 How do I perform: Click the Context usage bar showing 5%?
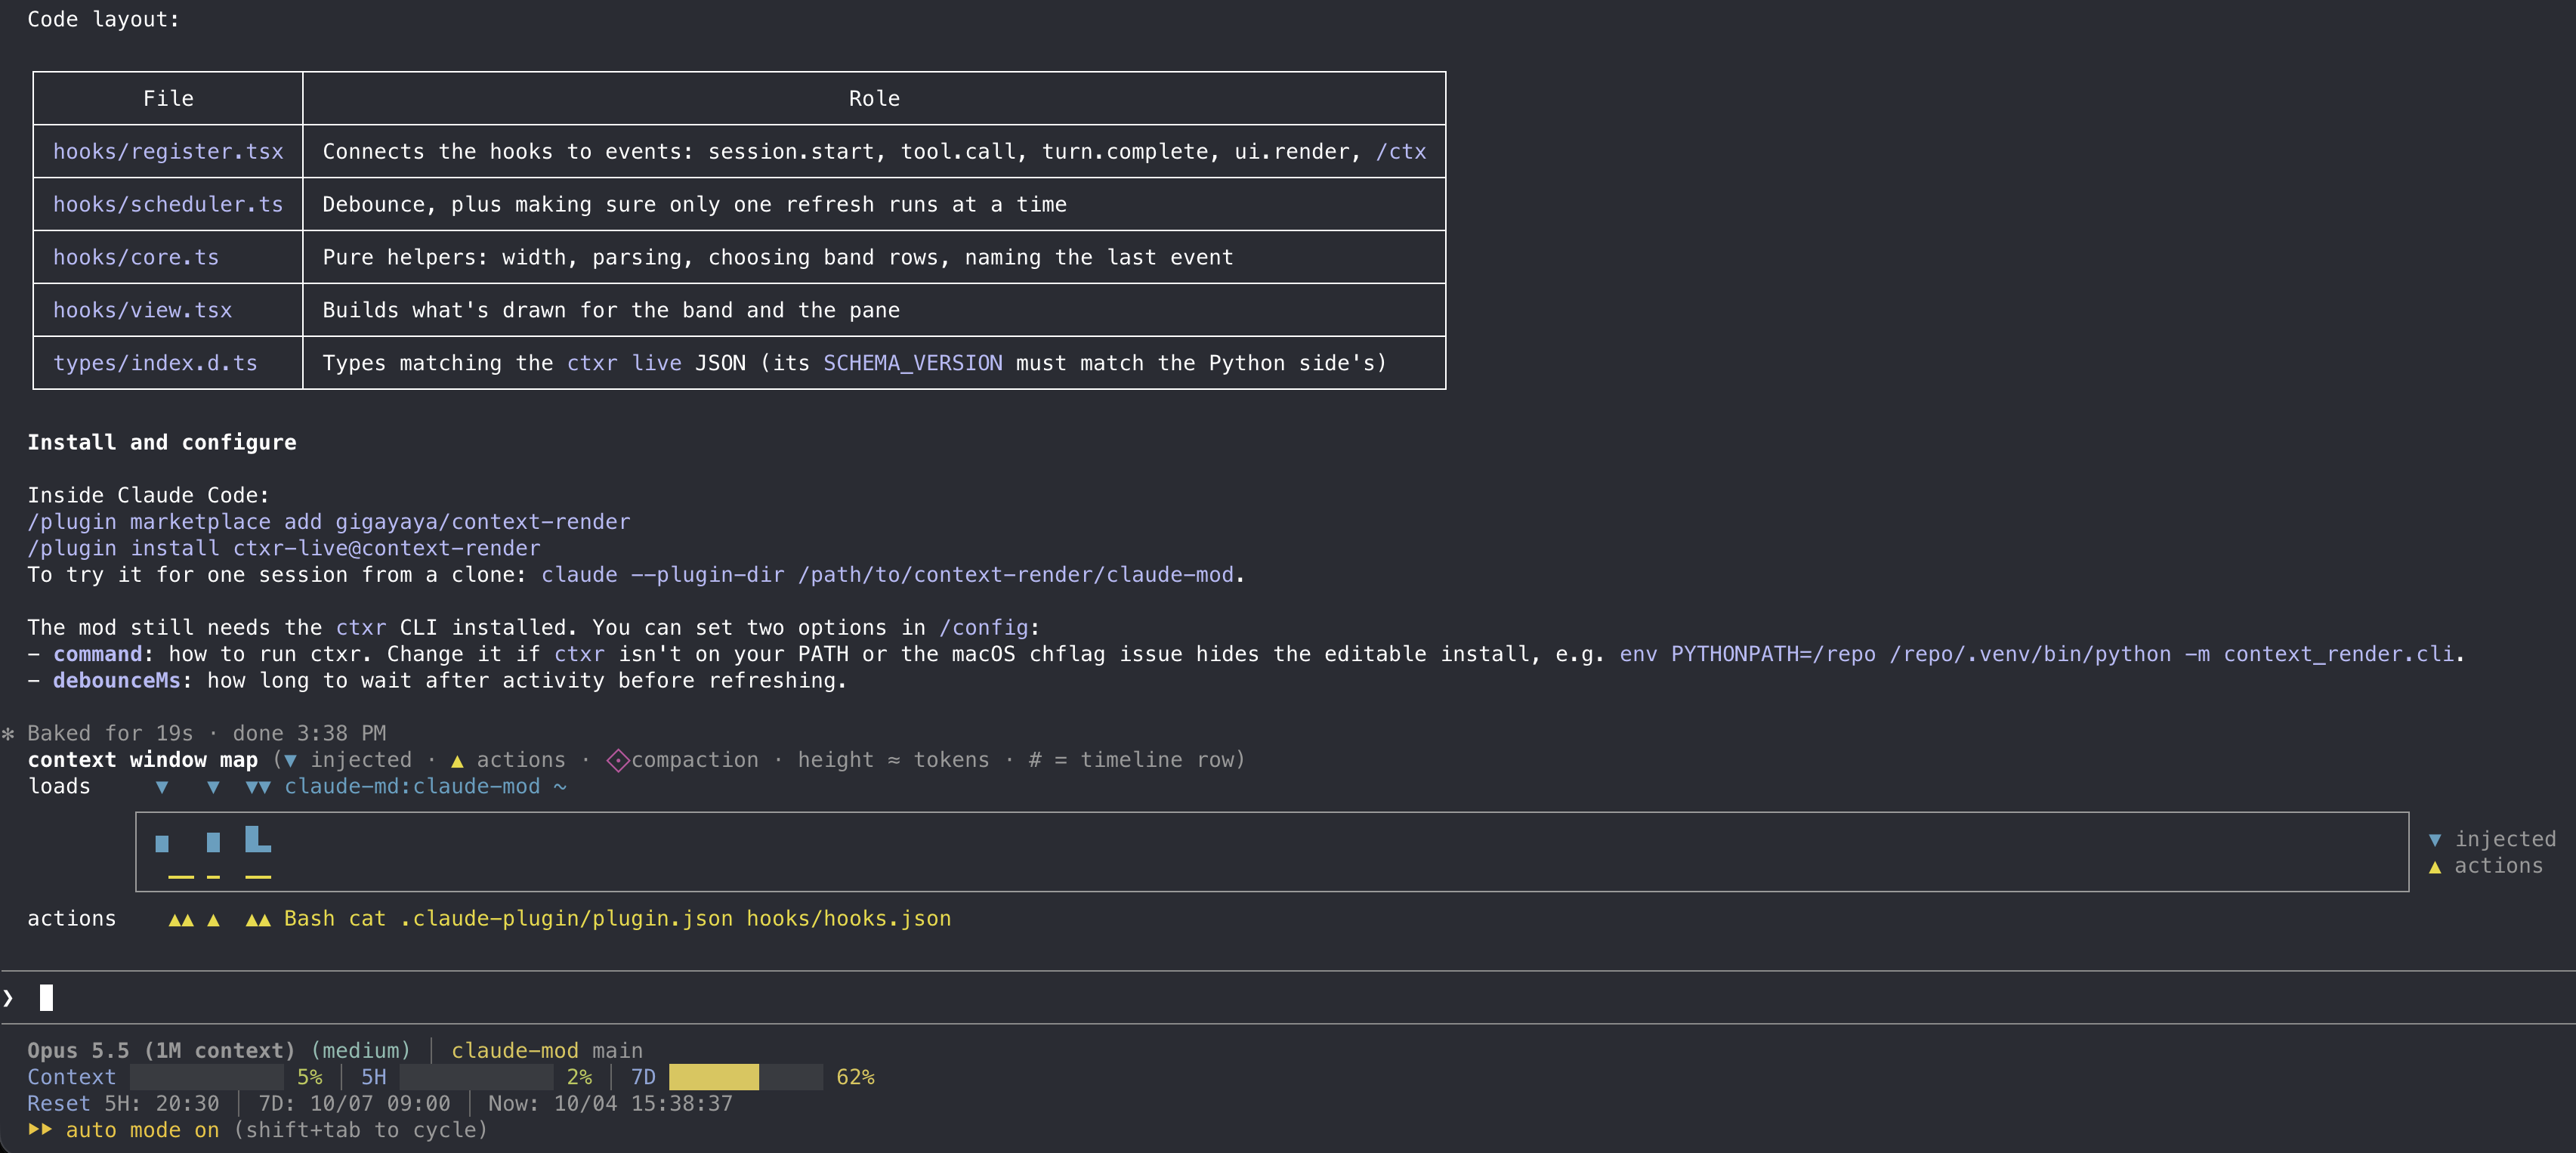click(207, 1077)
